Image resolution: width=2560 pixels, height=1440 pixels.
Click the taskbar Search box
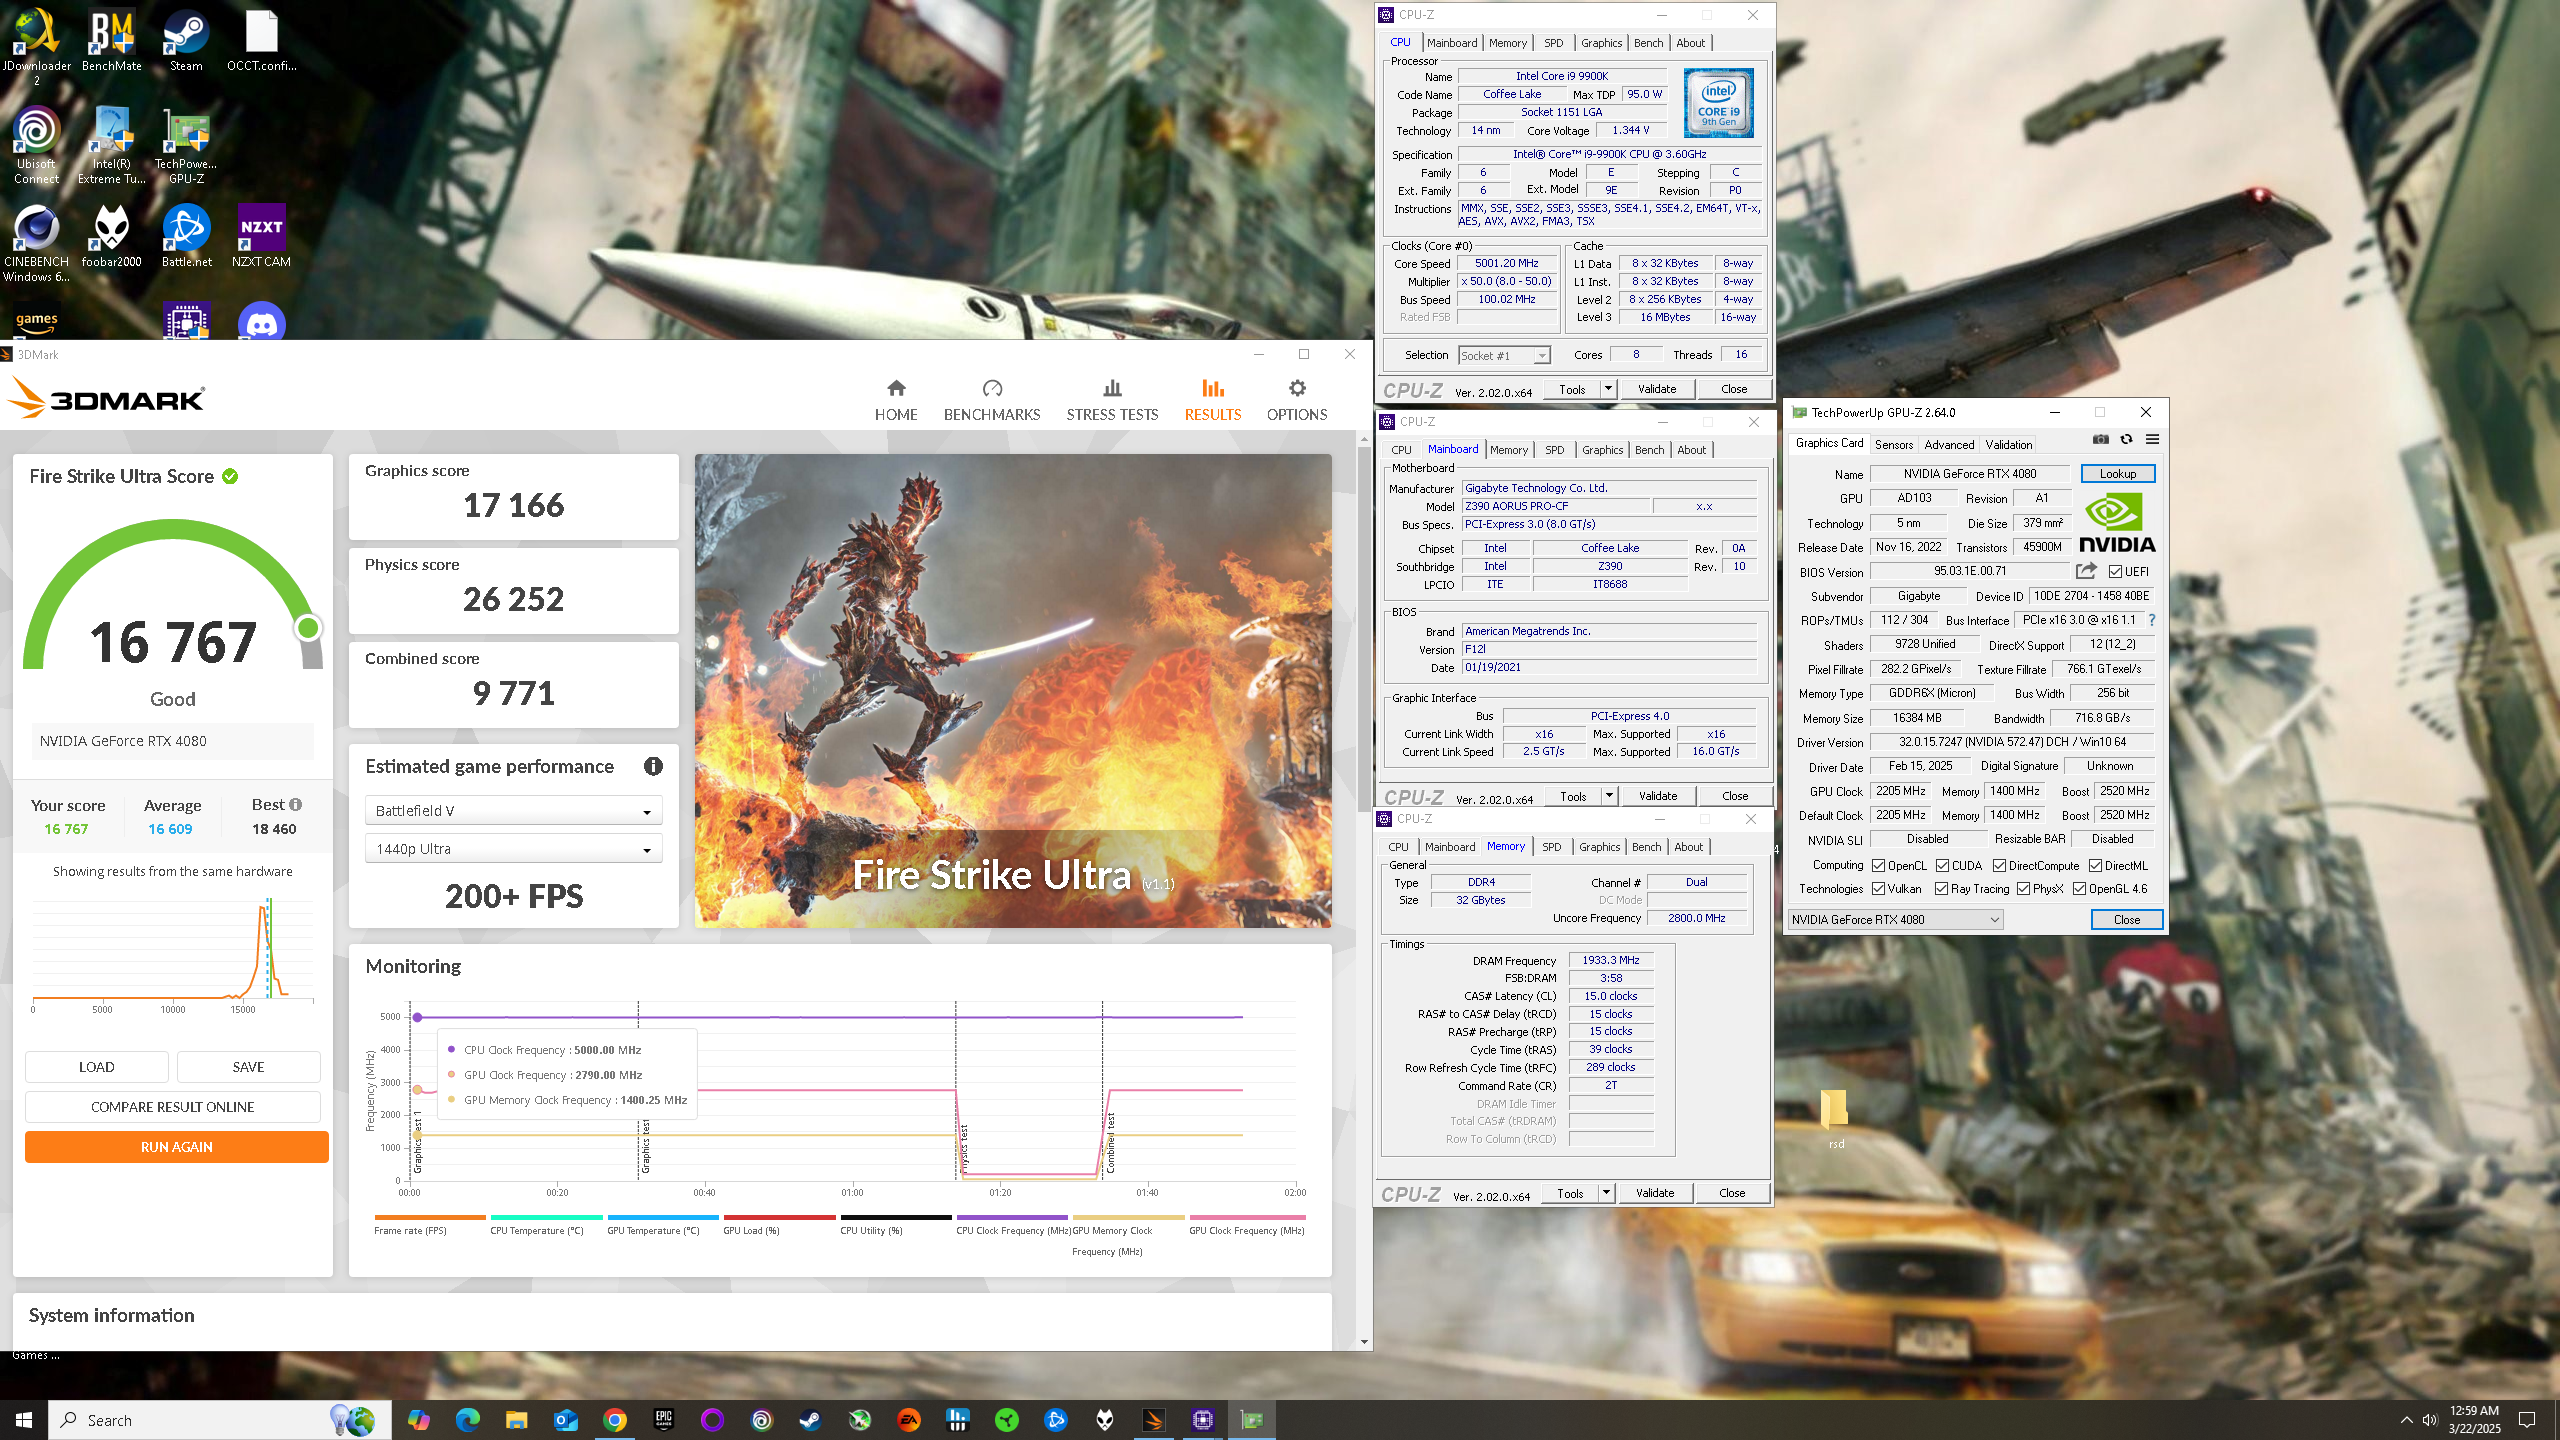(220, 1420)
